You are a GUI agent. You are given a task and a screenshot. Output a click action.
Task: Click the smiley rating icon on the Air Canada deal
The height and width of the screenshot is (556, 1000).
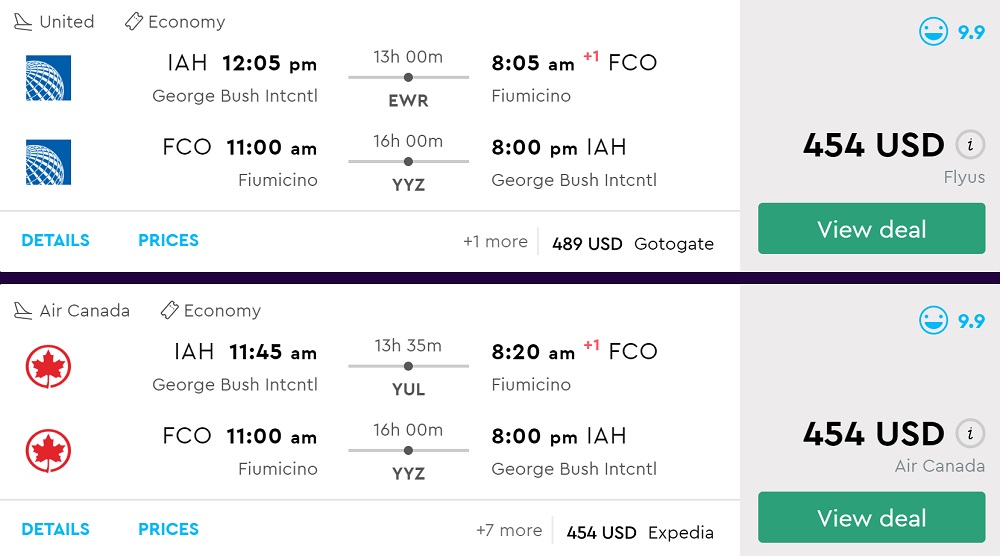(x=933, y=321)
